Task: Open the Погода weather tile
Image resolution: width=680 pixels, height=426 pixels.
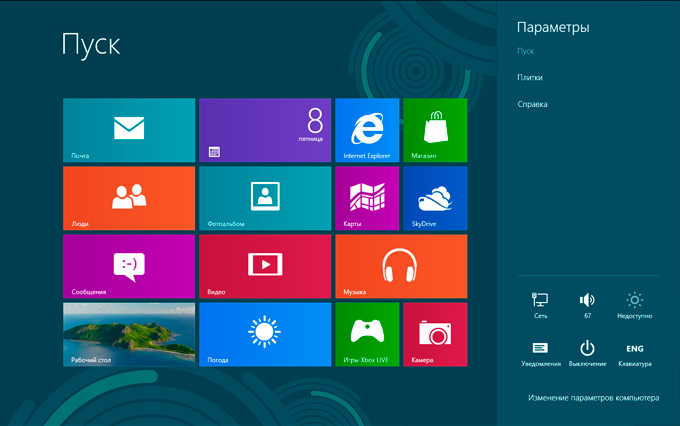Action: point(265,334)
